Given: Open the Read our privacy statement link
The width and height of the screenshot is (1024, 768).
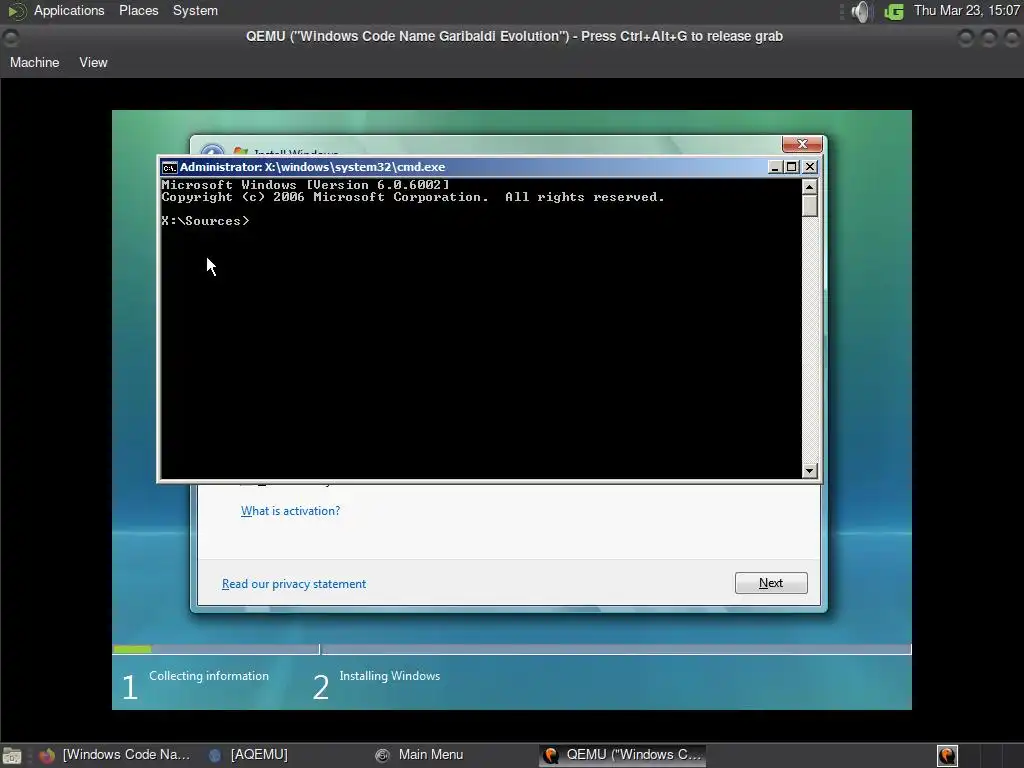Looking at the screenshot, I should tap(294, 584).
